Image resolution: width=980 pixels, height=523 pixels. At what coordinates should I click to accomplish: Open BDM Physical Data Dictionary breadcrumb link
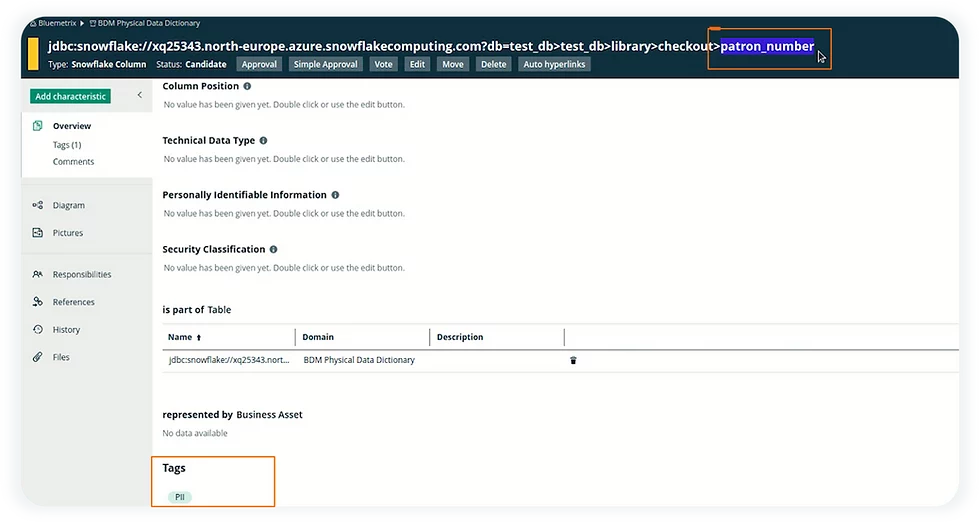[149, 23]
